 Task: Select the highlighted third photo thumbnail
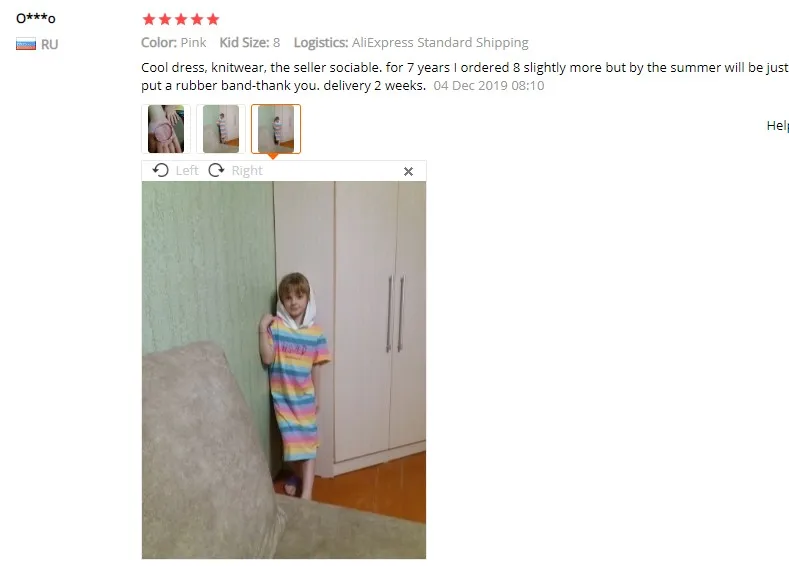point(276,129)
